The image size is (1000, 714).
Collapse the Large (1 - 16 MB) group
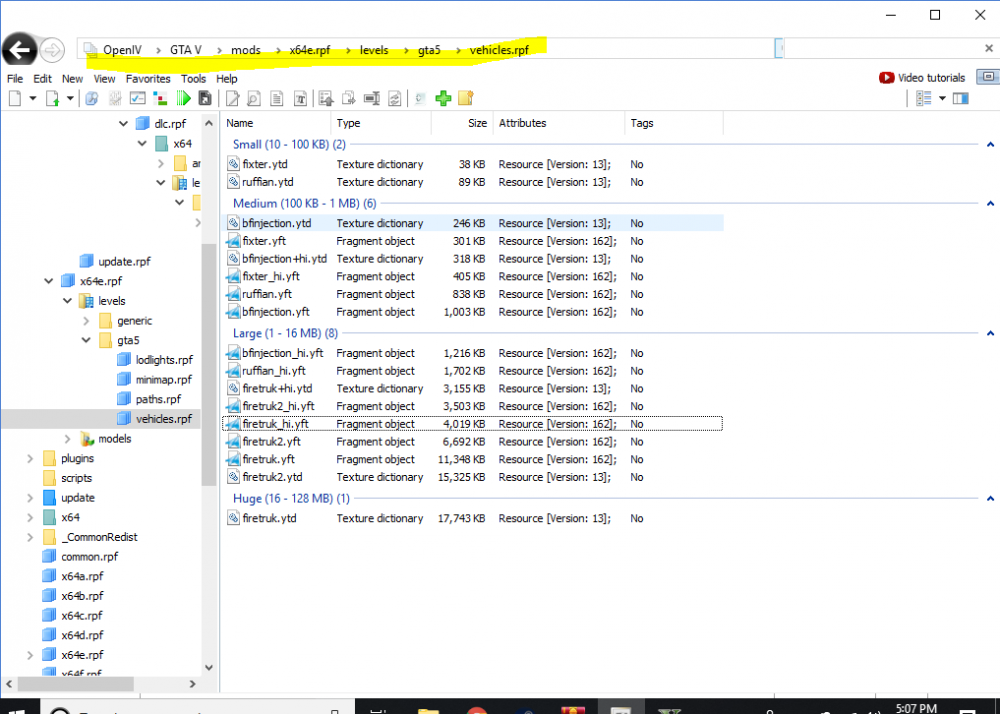click(x=990, y=333)
